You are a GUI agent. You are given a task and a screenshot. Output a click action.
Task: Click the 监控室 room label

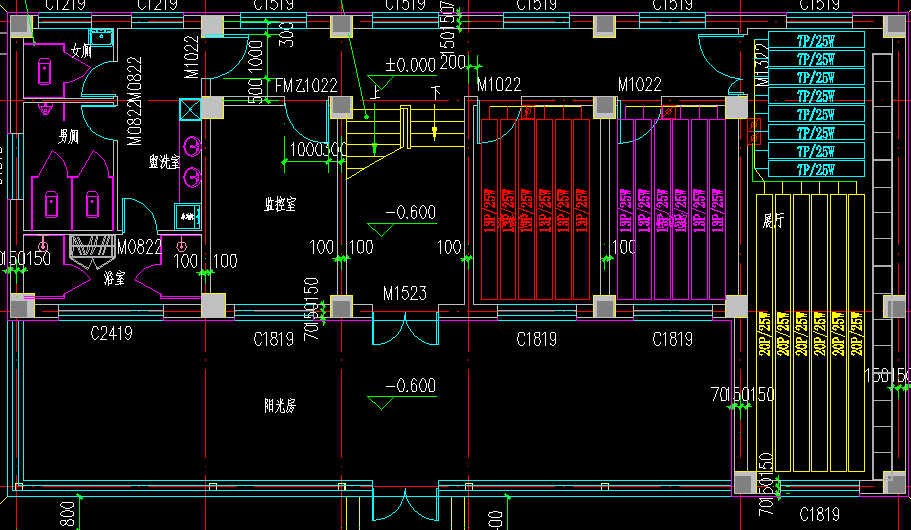(281, 204)
